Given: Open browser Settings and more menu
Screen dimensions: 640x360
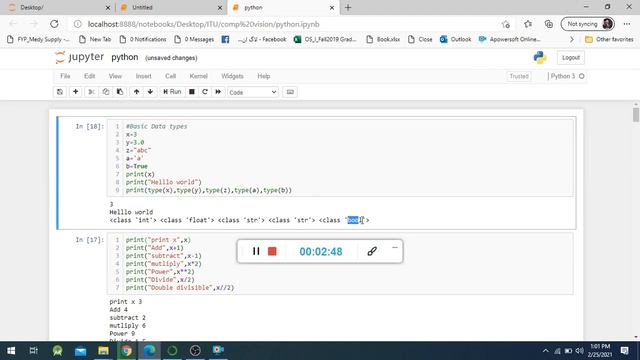Looking at the screenshot, I should pyautogui.click(x=627, y=24).
